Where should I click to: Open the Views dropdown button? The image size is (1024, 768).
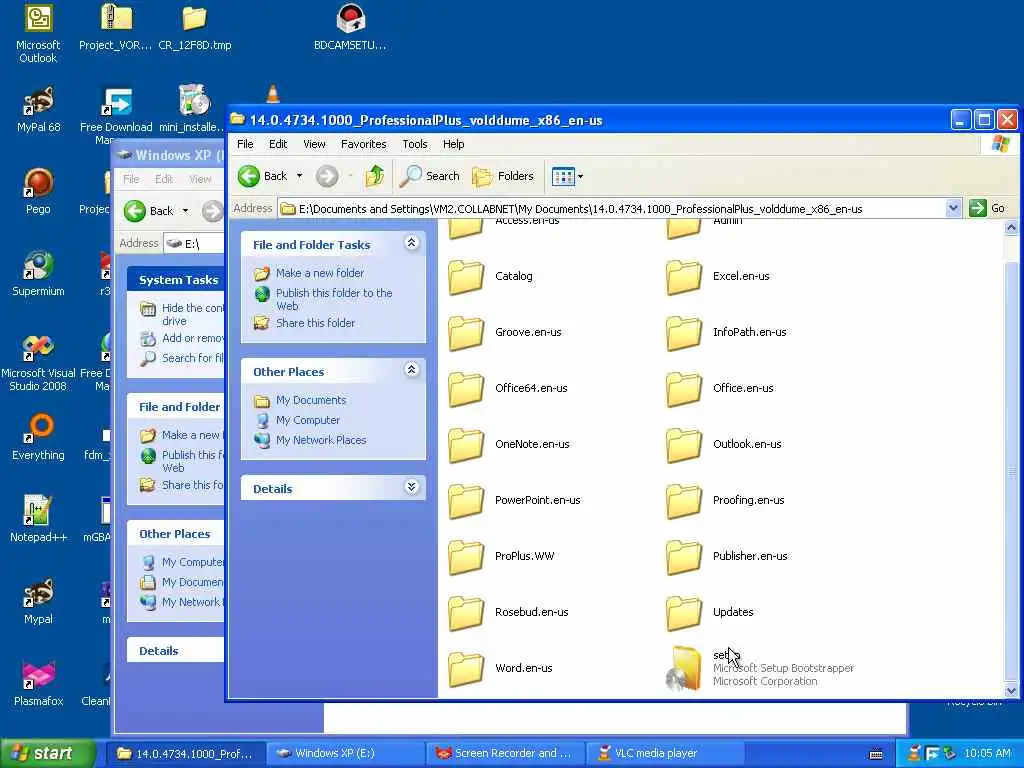tap(567, 176)
